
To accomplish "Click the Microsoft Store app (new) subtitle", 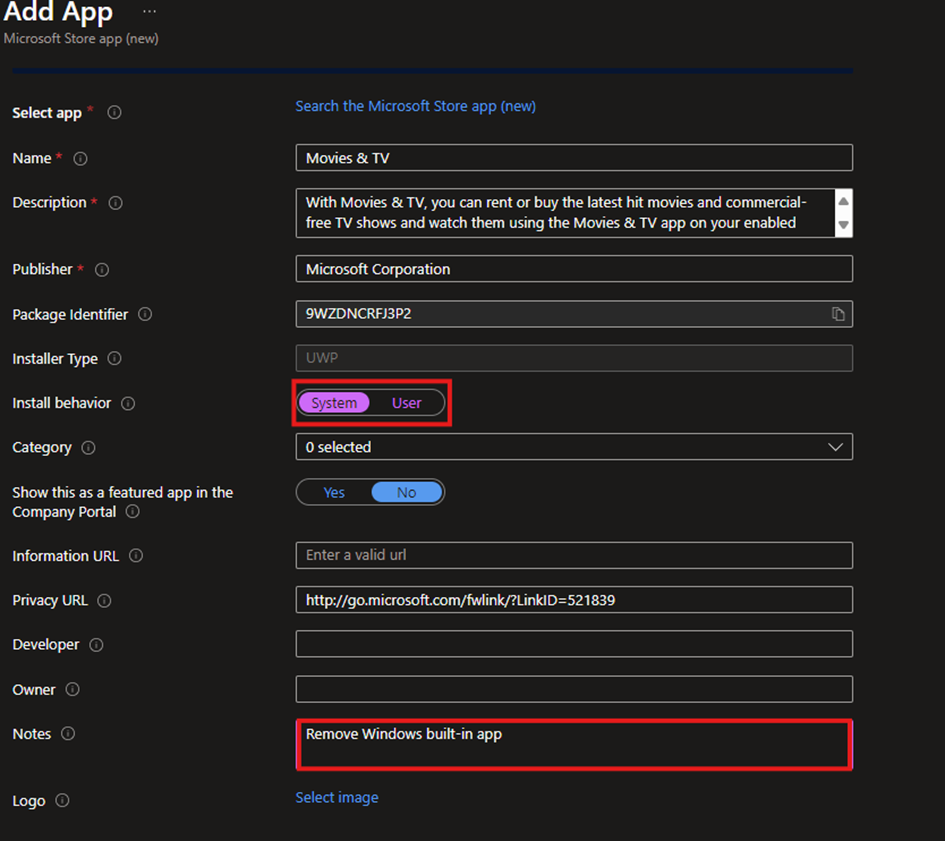I will pos(81,39).
